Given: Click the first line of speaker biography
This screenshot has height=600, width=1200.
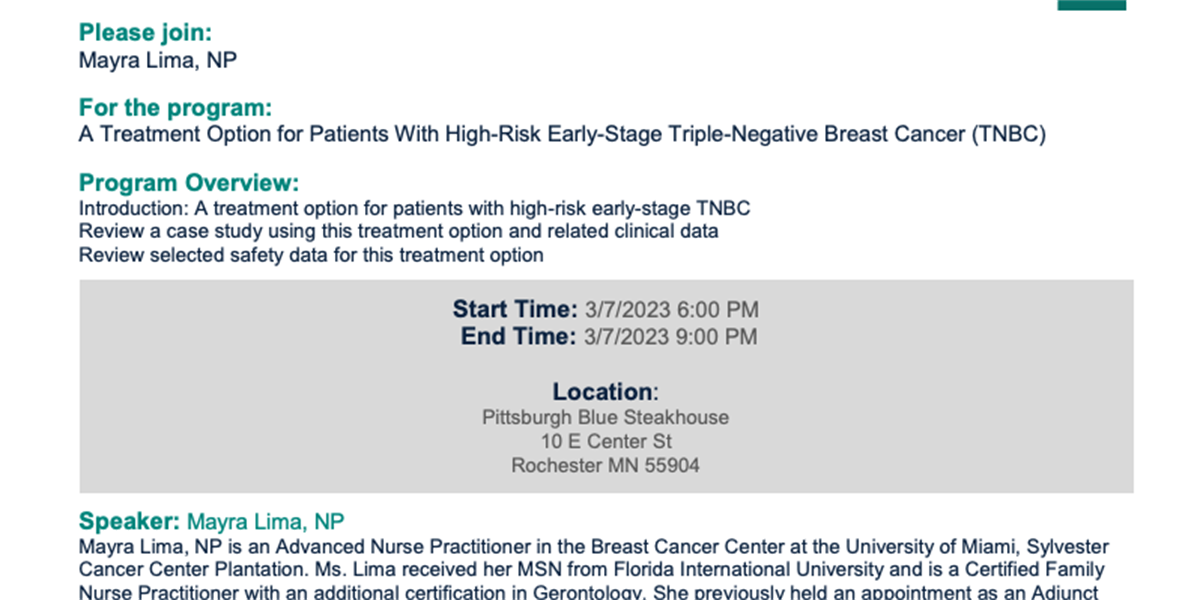Looking at the screenshot, I should point(594,548).
